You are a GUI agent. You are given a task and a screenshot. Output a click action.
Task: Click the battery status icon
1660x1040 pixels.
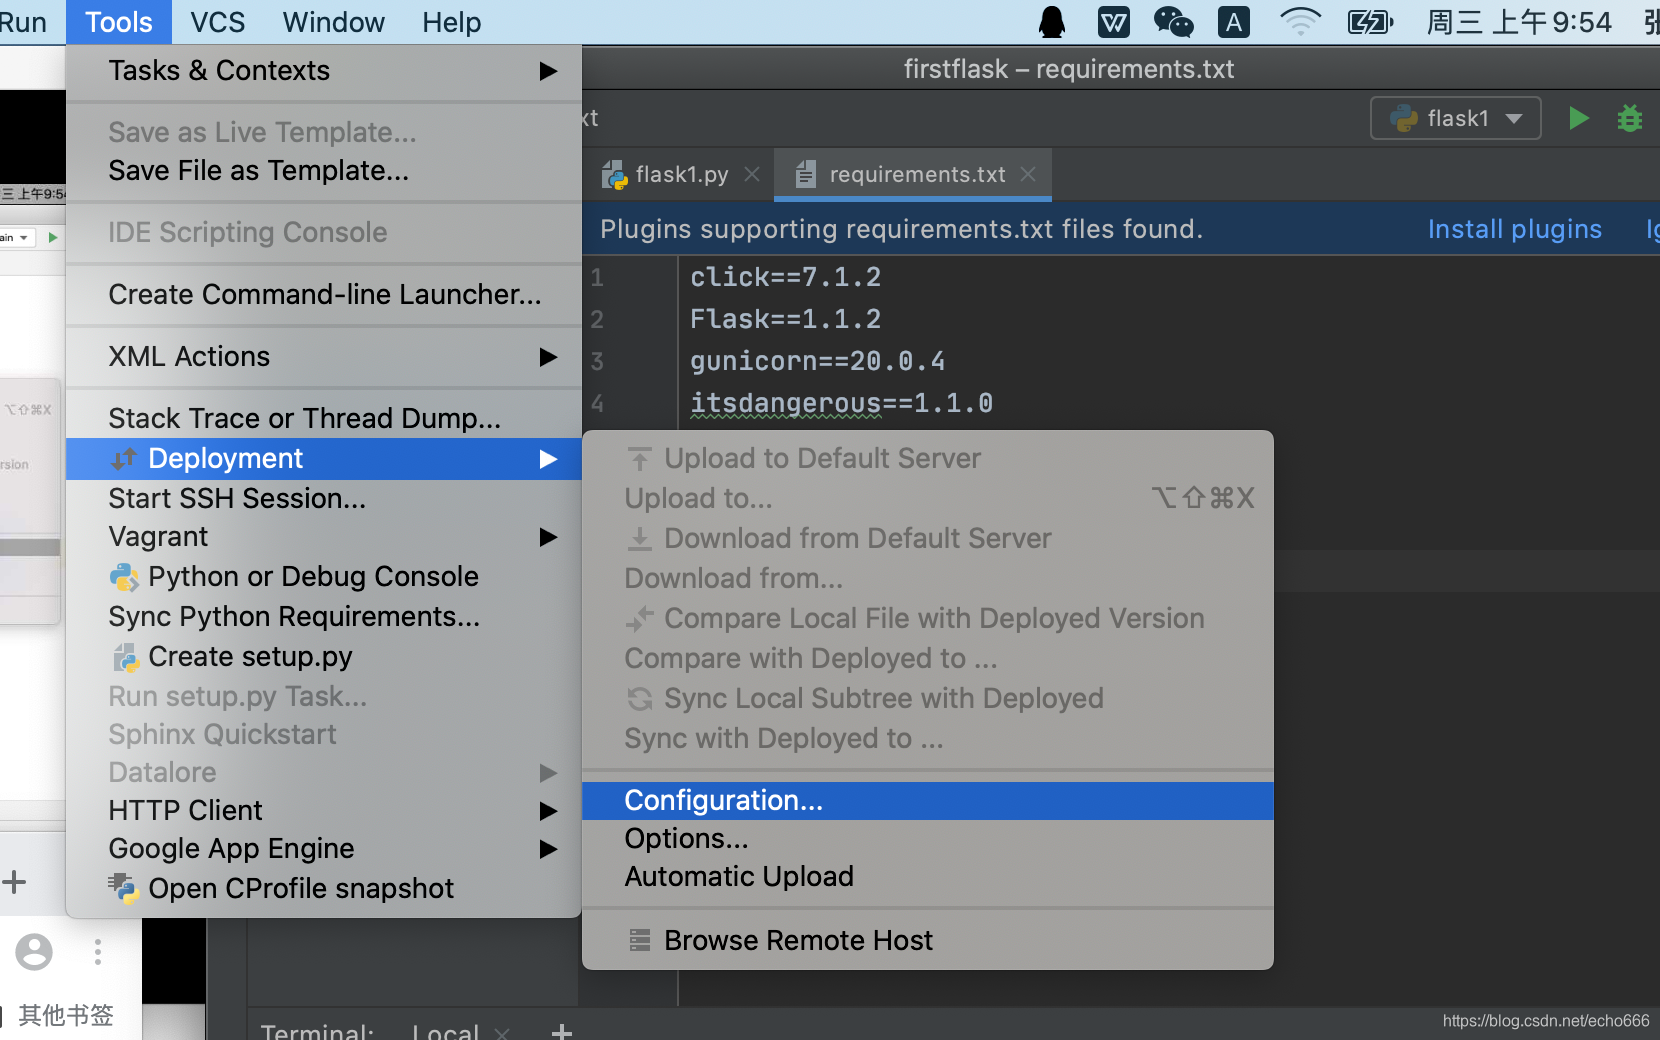tap(1370, 22)
